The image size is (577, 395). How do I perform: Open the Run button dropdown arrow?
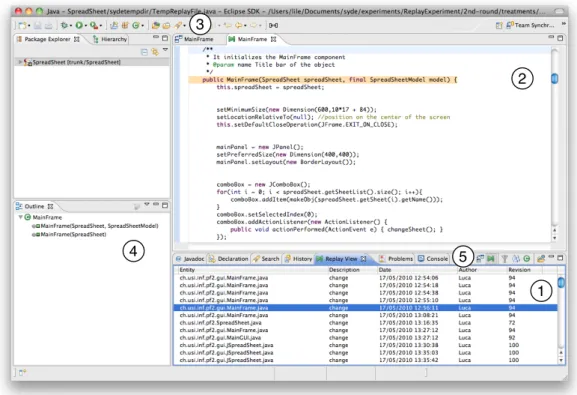pyautogui.click(x=85, y=26)
